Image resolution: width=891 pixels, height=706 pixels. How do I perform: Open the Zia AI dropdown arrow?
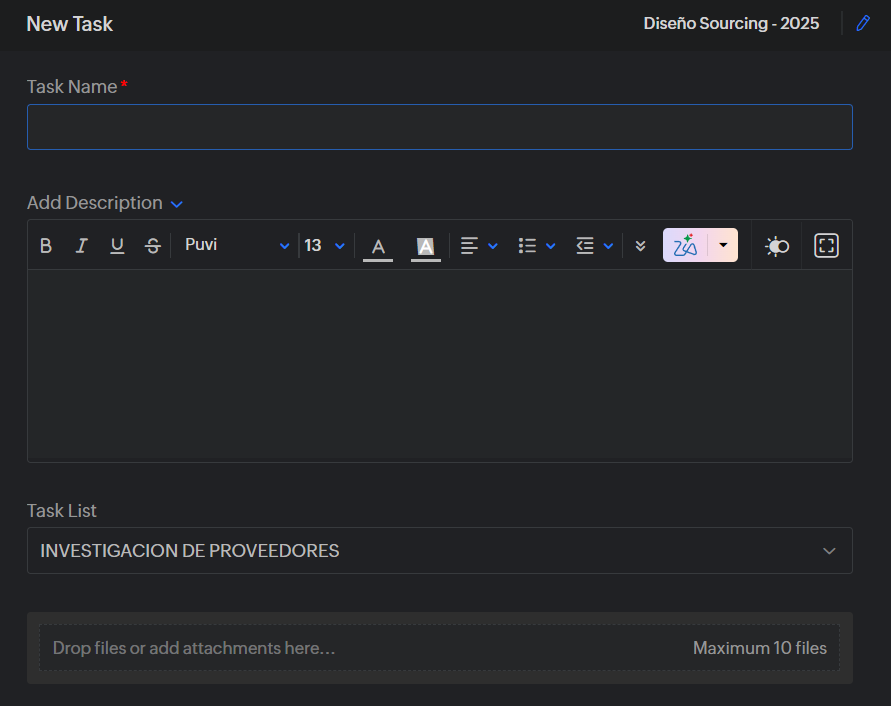pos(723,245)
